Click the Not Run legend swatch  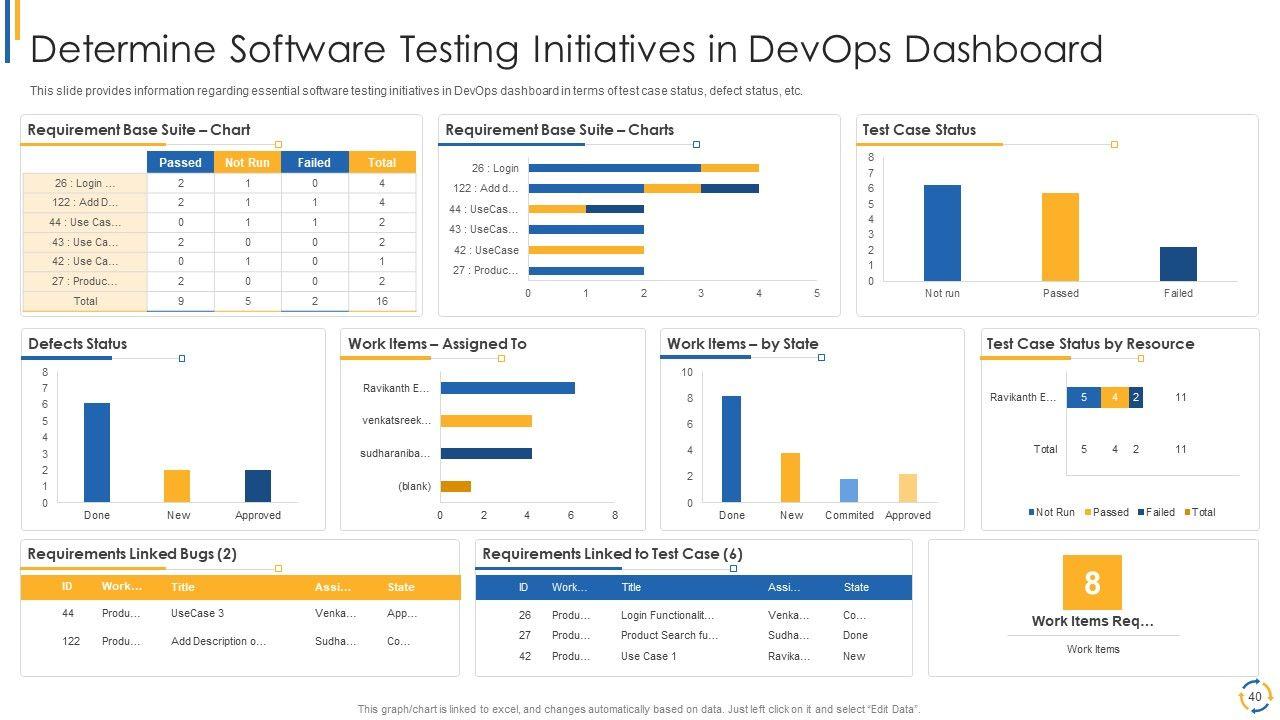(x=1032, y=513)
